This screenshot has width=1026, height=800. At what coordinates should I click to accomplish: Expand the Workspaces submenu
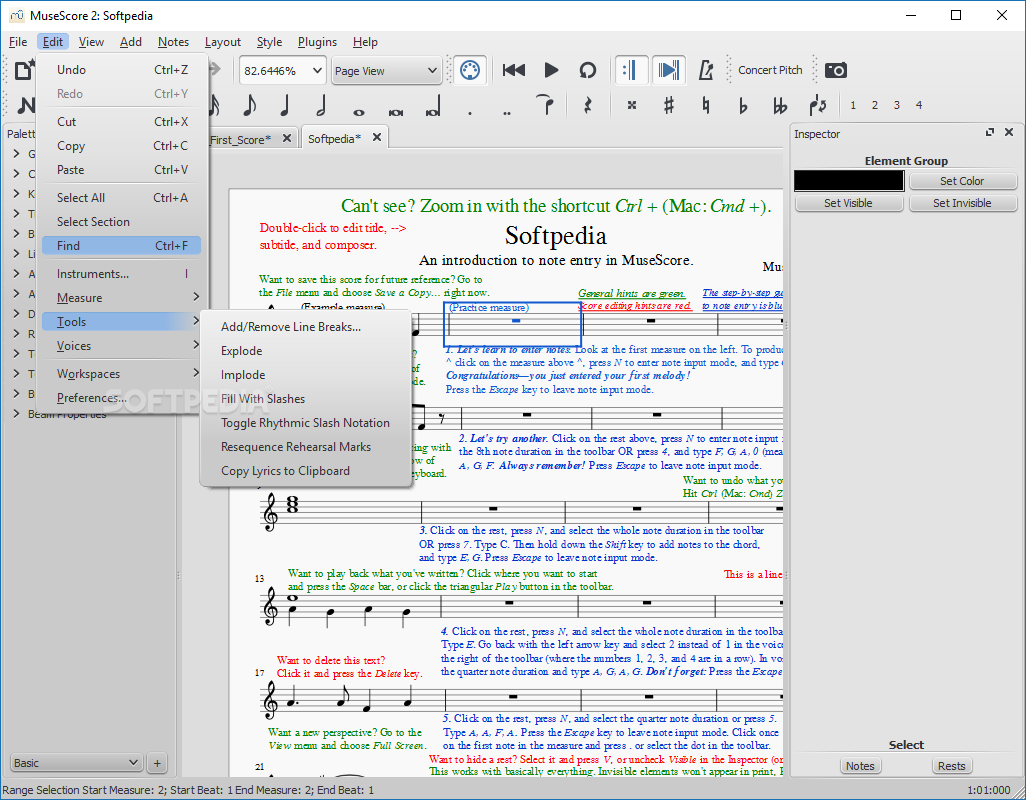(x=121, y=374)
